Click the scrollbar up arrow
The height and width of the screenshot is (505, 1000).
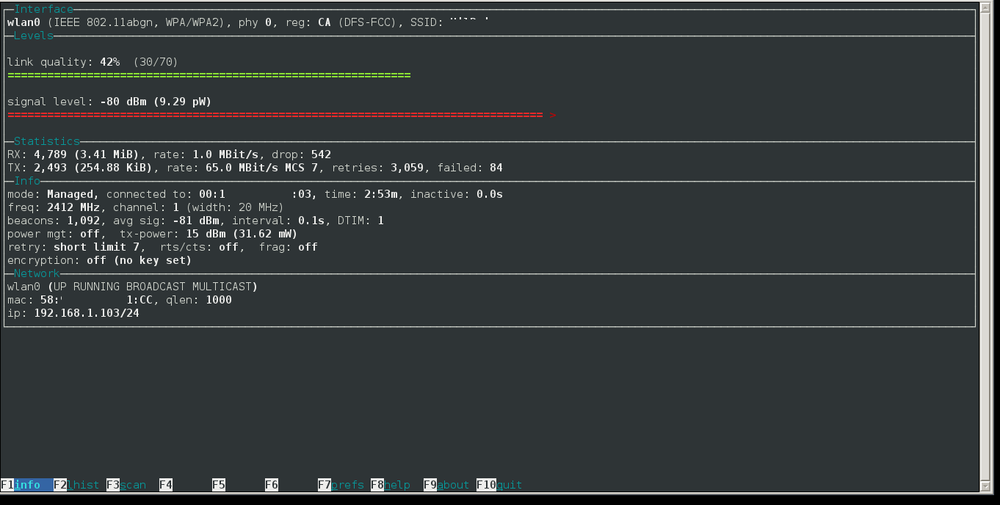pos(985,7)
